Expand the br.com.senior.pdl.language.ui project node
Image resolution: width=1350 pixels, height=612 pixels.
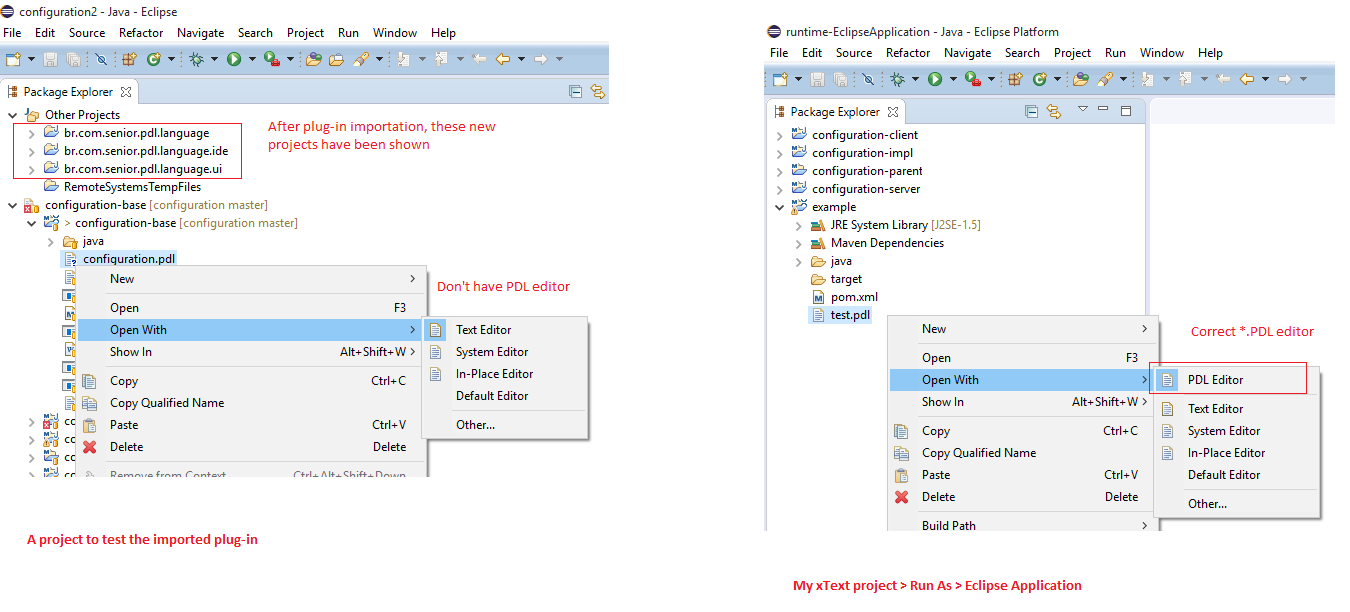pos(32,169)
